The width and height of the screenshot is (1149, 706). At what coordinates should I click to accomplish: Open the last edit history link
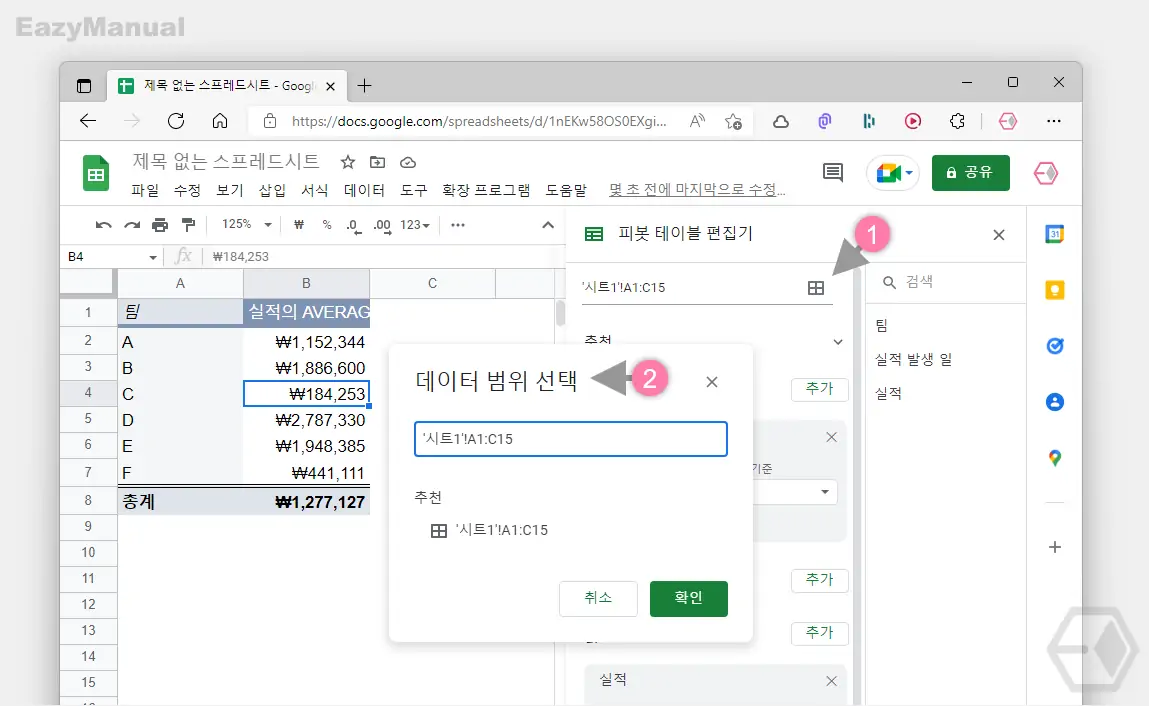(x=697, y=190)
